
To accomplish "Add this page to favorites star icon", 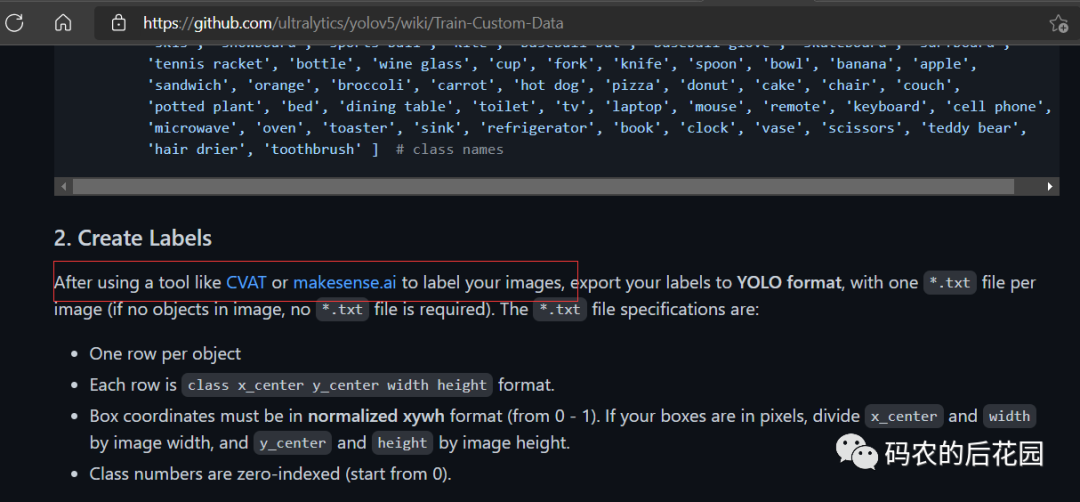I will (1059, 23).
